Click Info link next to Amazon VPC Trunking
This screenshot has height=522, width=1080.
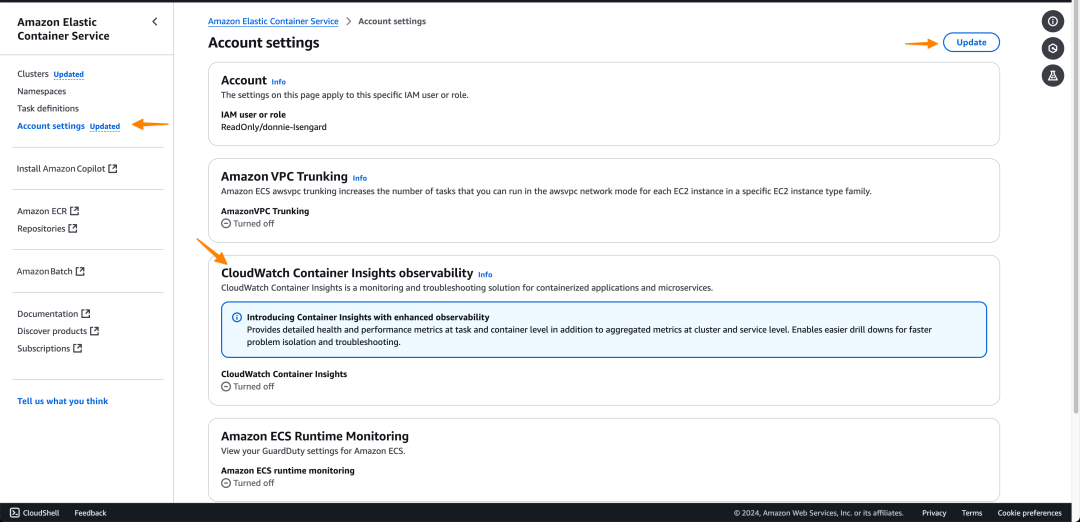click(360, 178)
